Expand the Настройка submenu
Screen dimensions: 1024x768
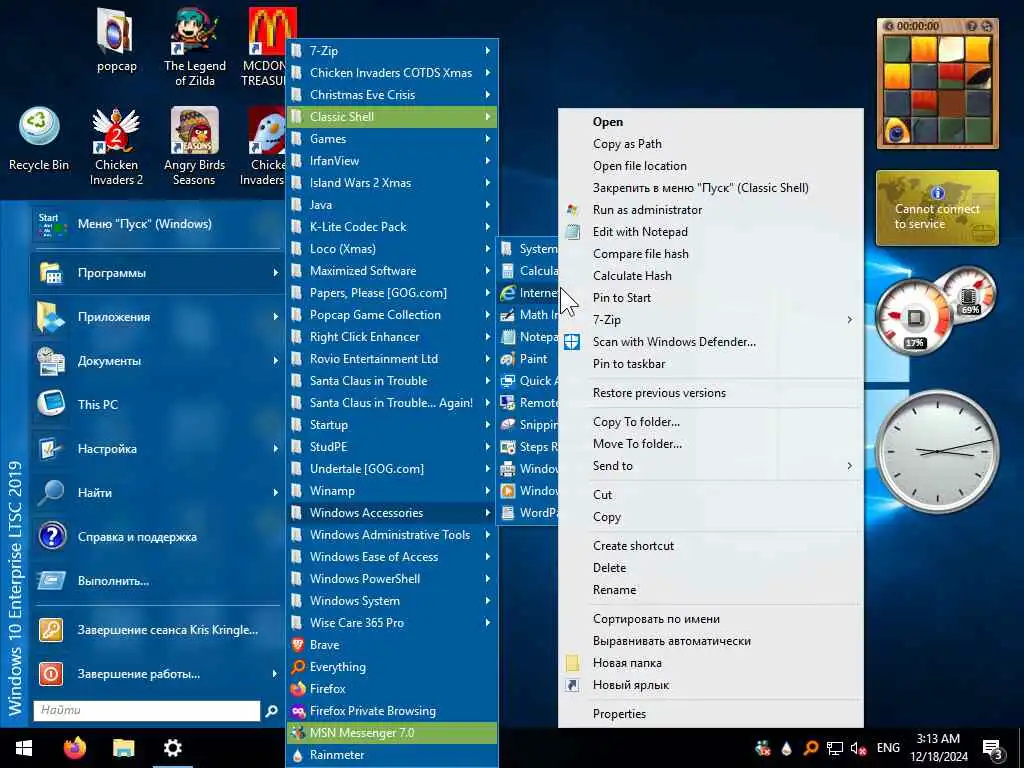point(155,449)
